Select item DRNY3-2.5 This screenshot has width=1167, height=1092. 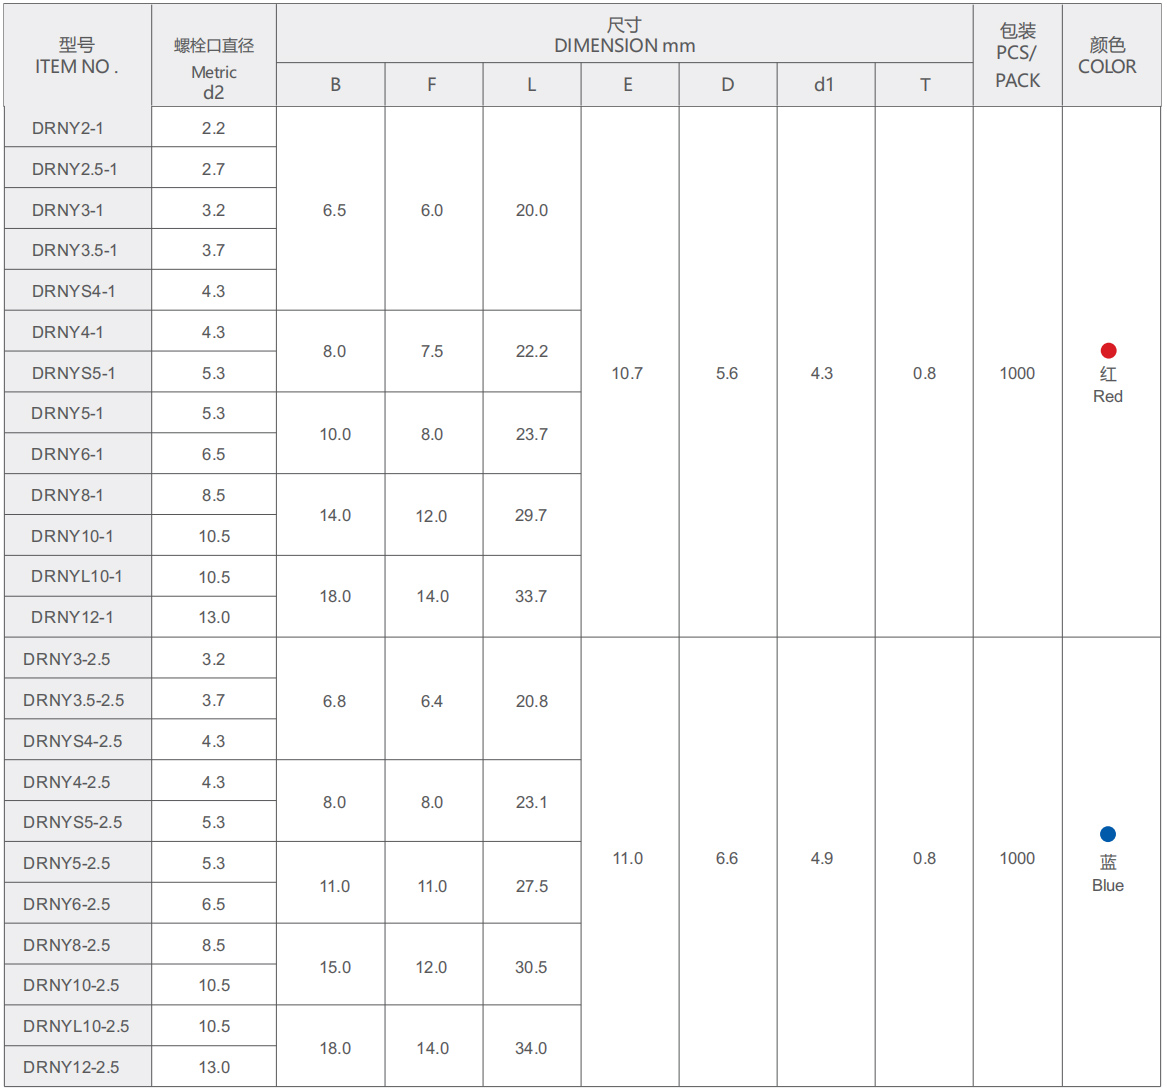[66, 660]
